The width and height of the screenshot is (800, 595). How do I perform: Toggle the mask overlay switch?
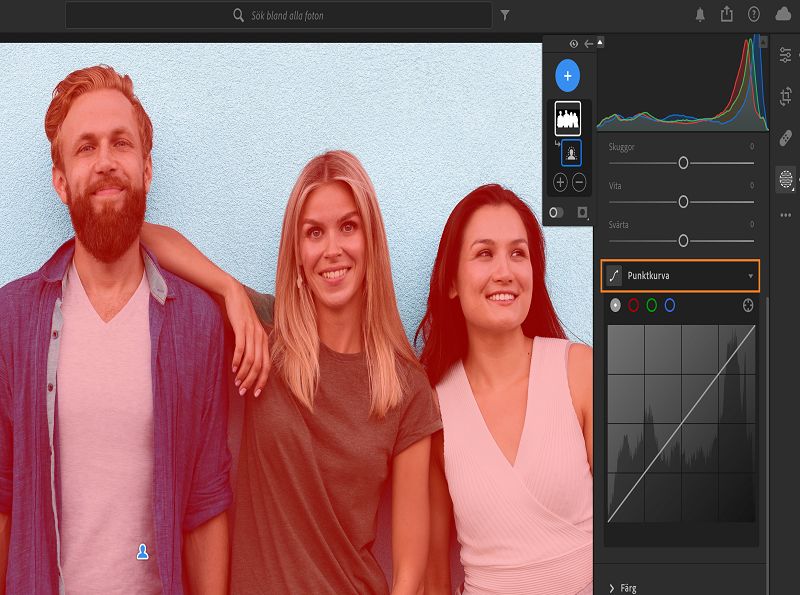pos(557,212)
